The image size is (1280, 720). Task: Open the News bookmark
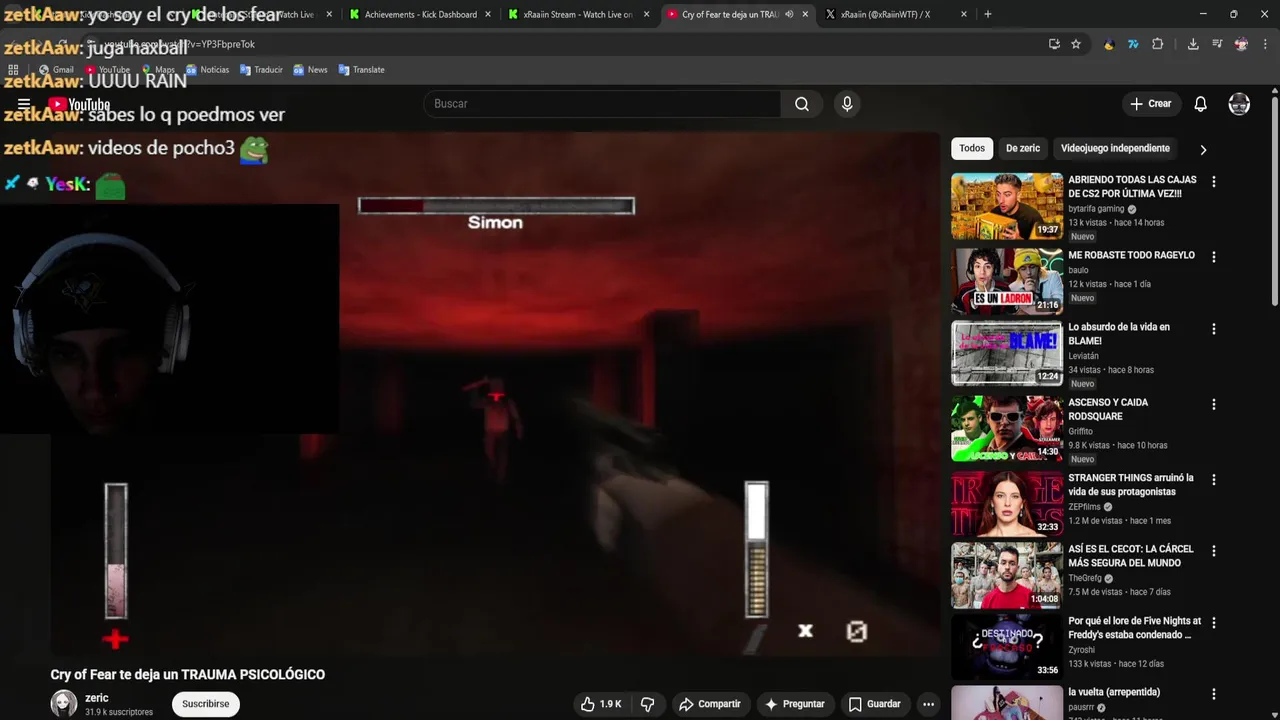(310, 70)
